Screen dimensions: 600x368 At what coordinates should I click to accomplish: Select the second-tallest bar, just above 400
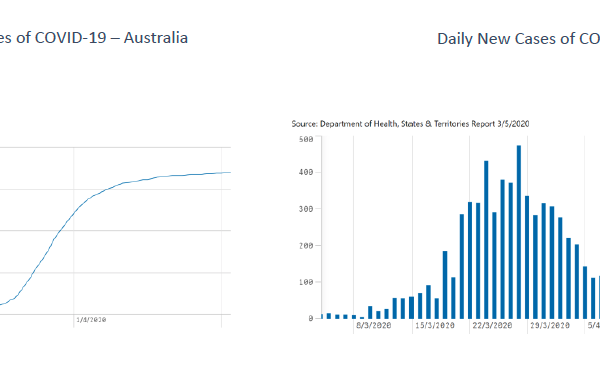click(486, 240)
